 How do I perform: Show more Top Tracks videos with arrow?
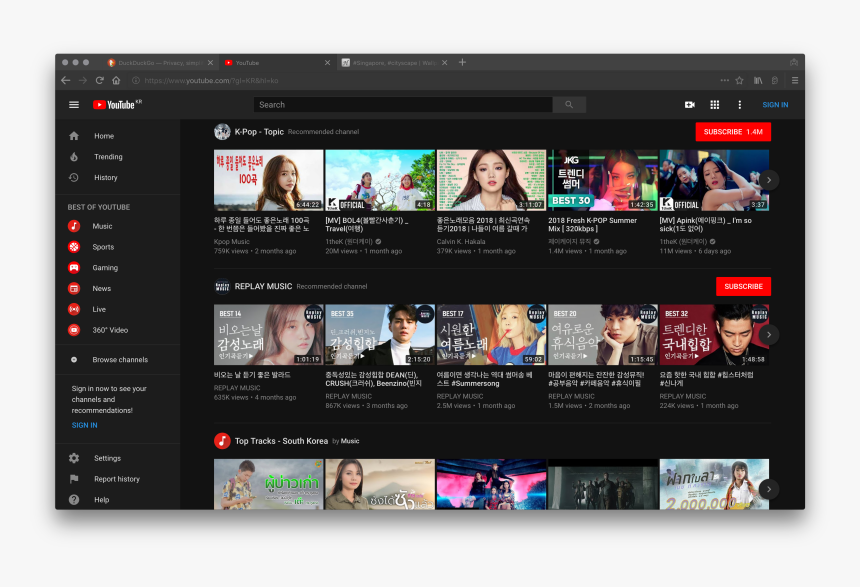[x=769, y=489]
